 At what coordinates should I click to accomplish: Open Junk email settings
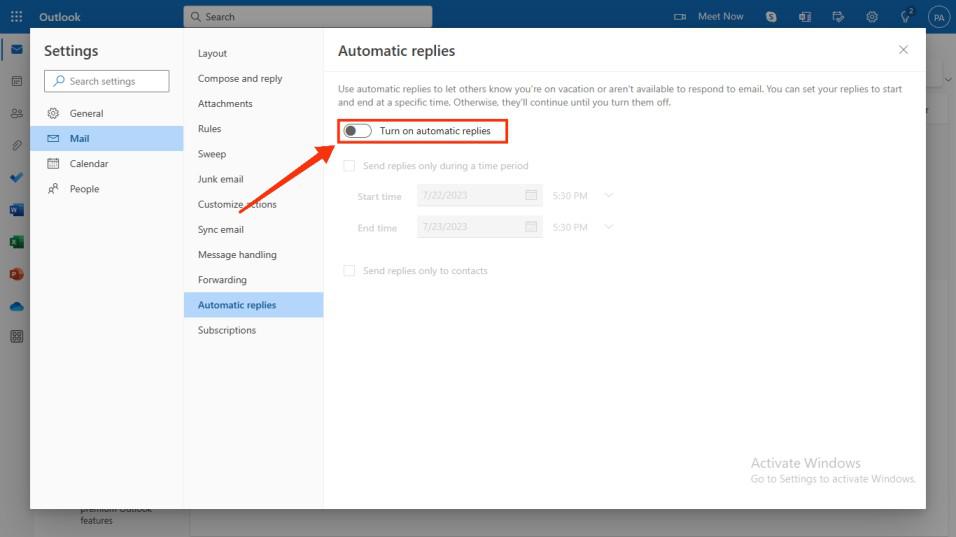pos(254,179)
